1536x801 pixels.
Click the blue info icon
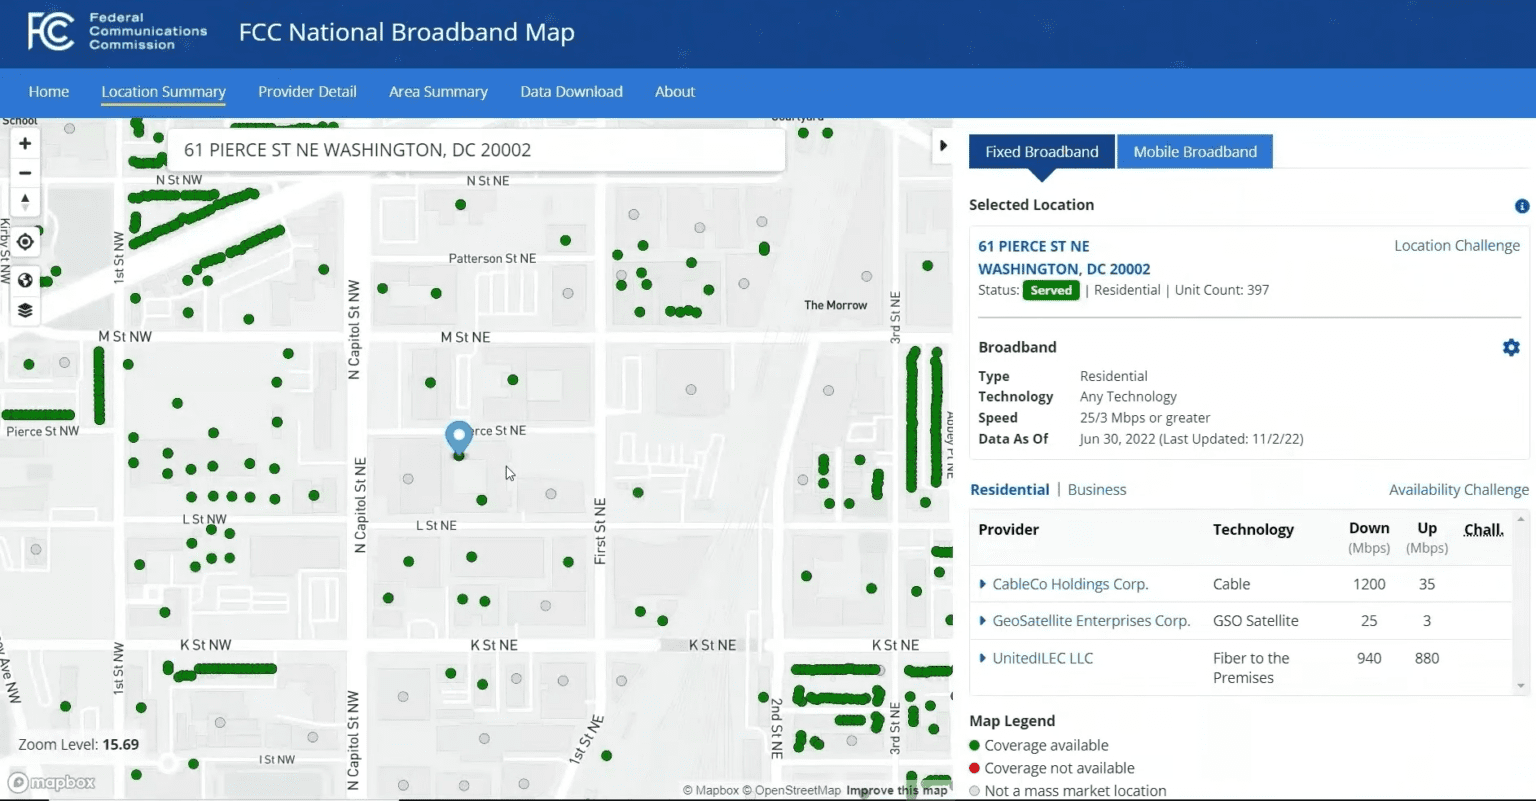(1521, 206)
